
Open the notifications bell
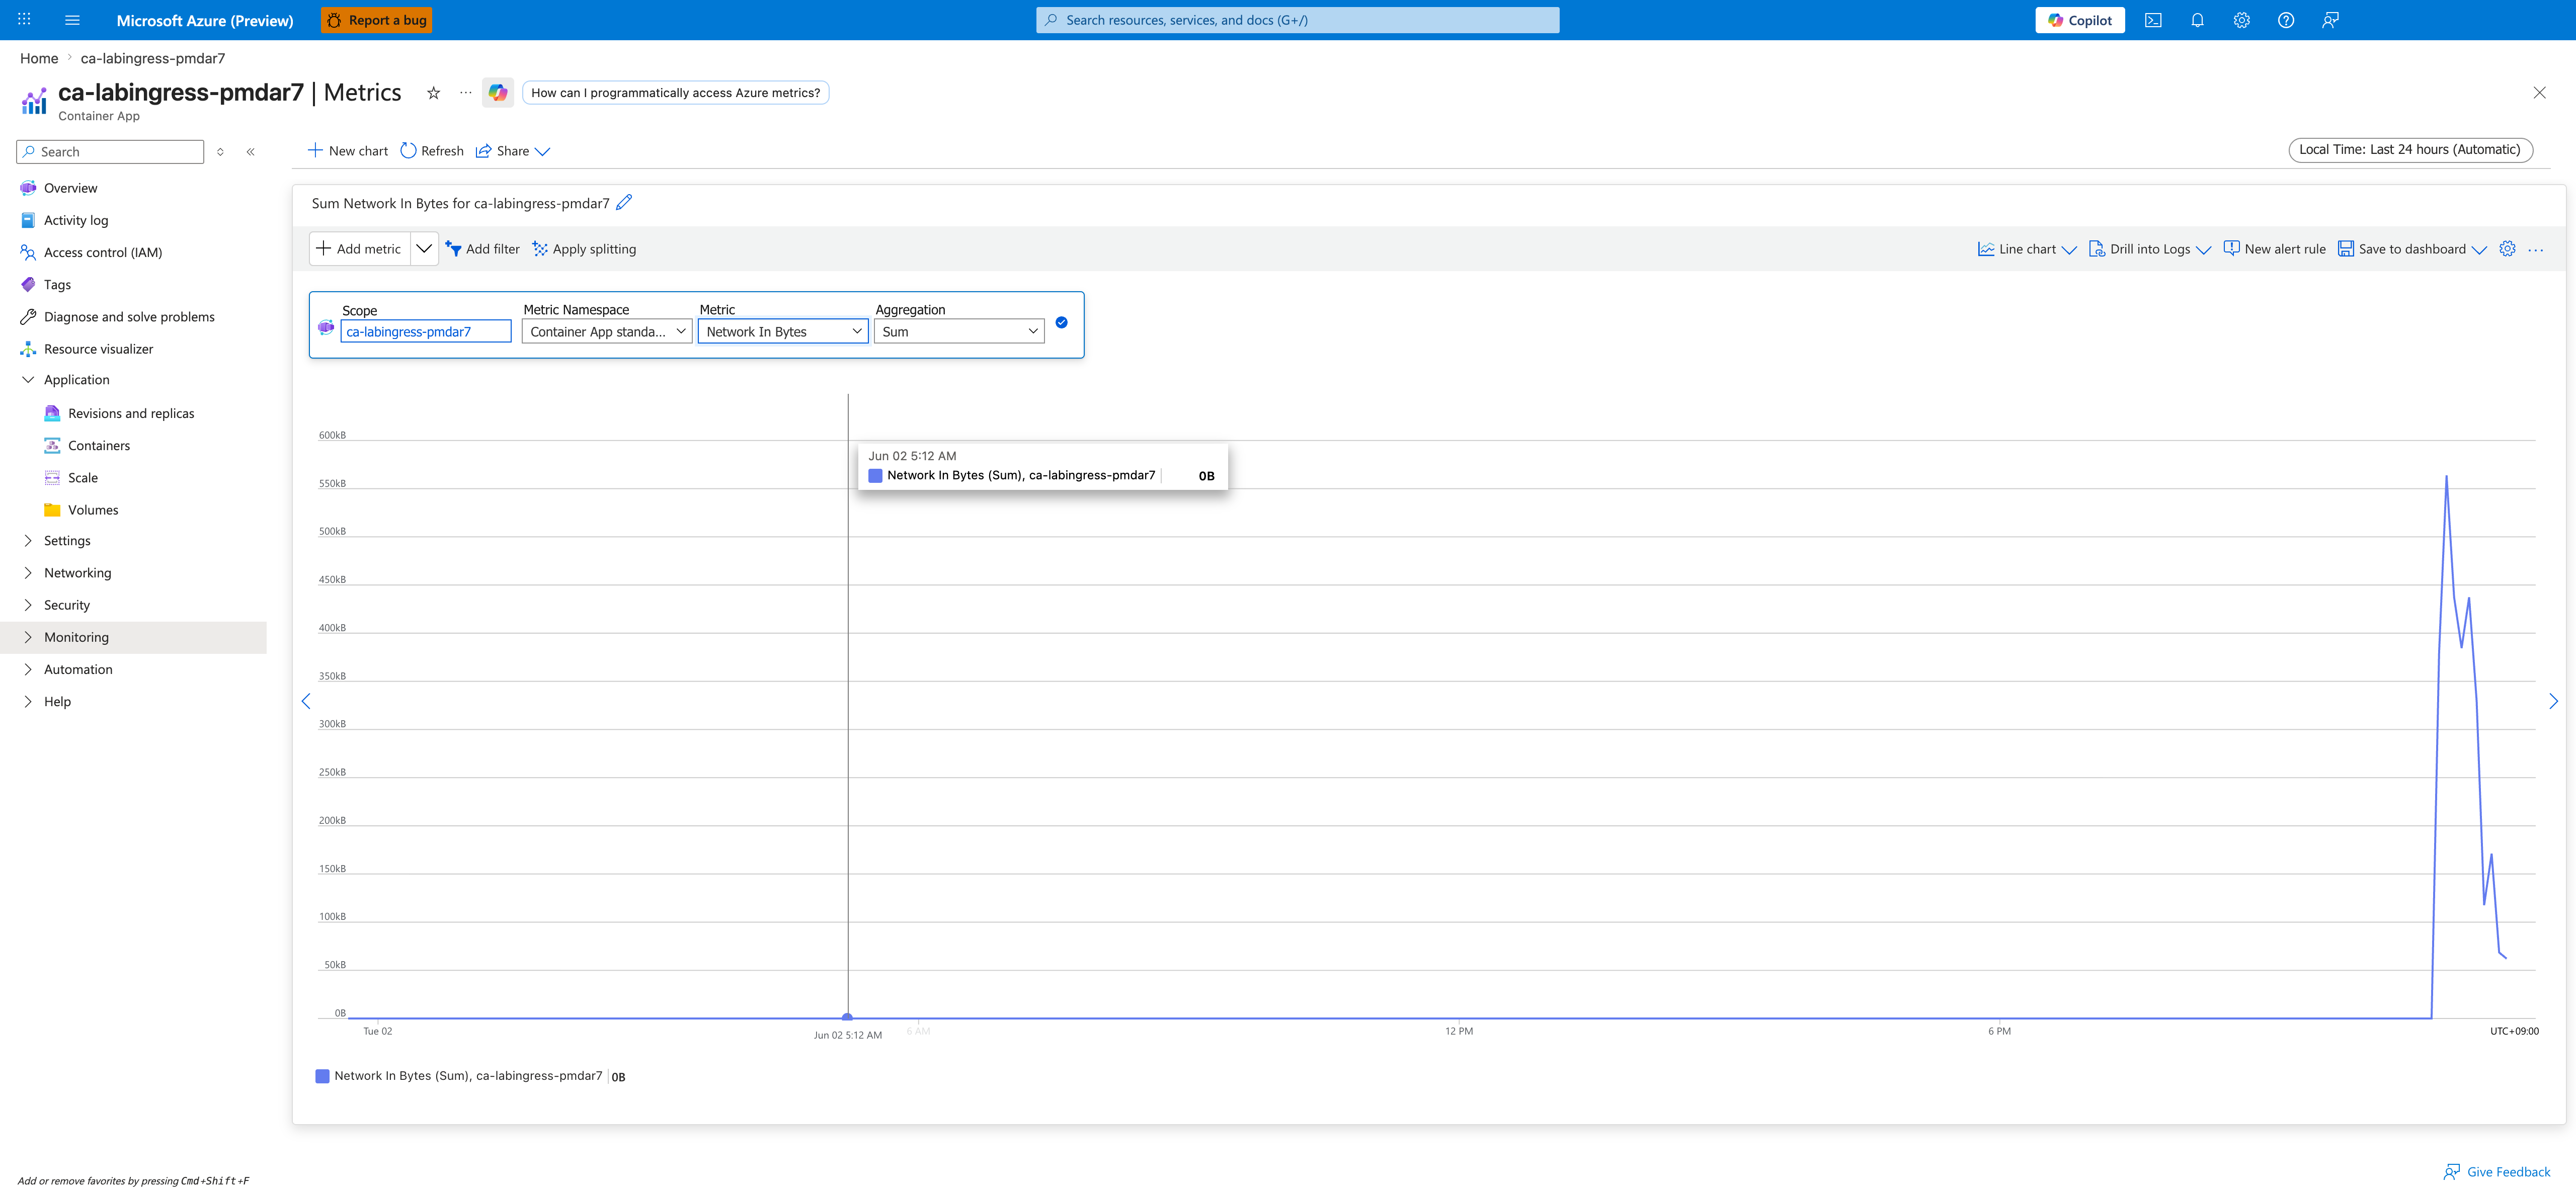pyautogui.click(x=2197, y=20)
